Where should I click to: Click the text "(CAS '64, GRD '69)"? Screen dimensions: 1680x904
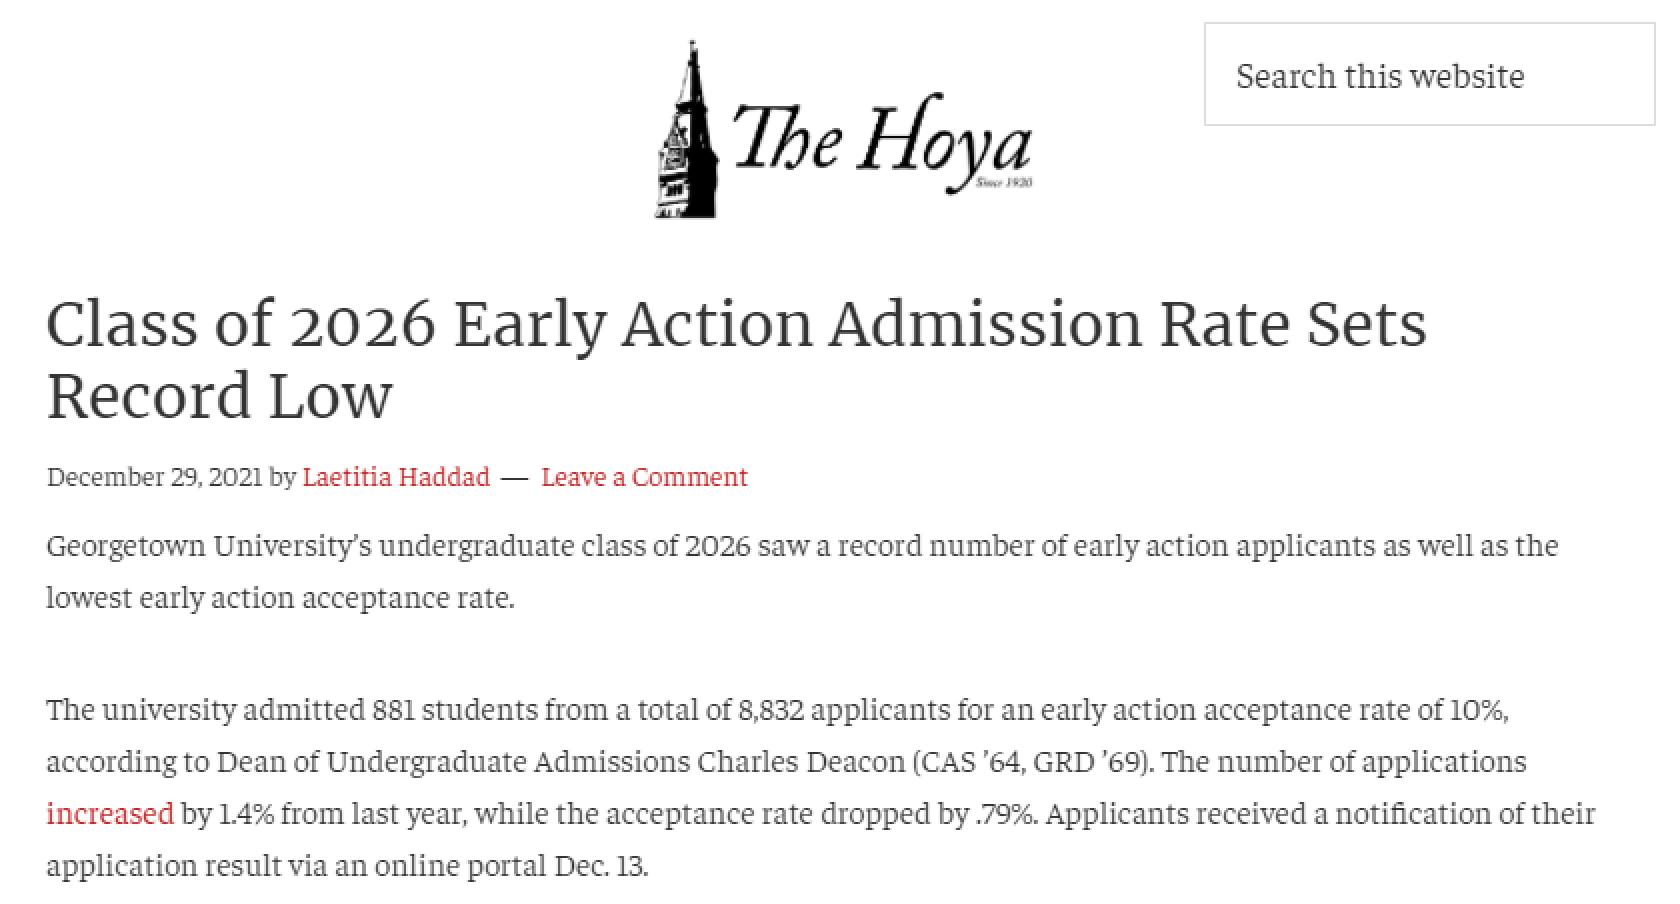click(x=1033, y=762)
